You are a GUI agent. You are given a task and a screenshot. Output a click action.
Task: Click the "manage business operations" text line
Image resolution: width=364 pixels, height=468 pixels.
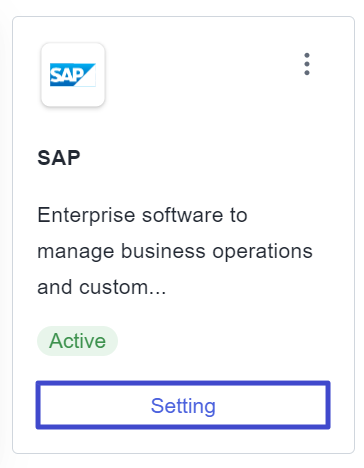tap(175, 251)
